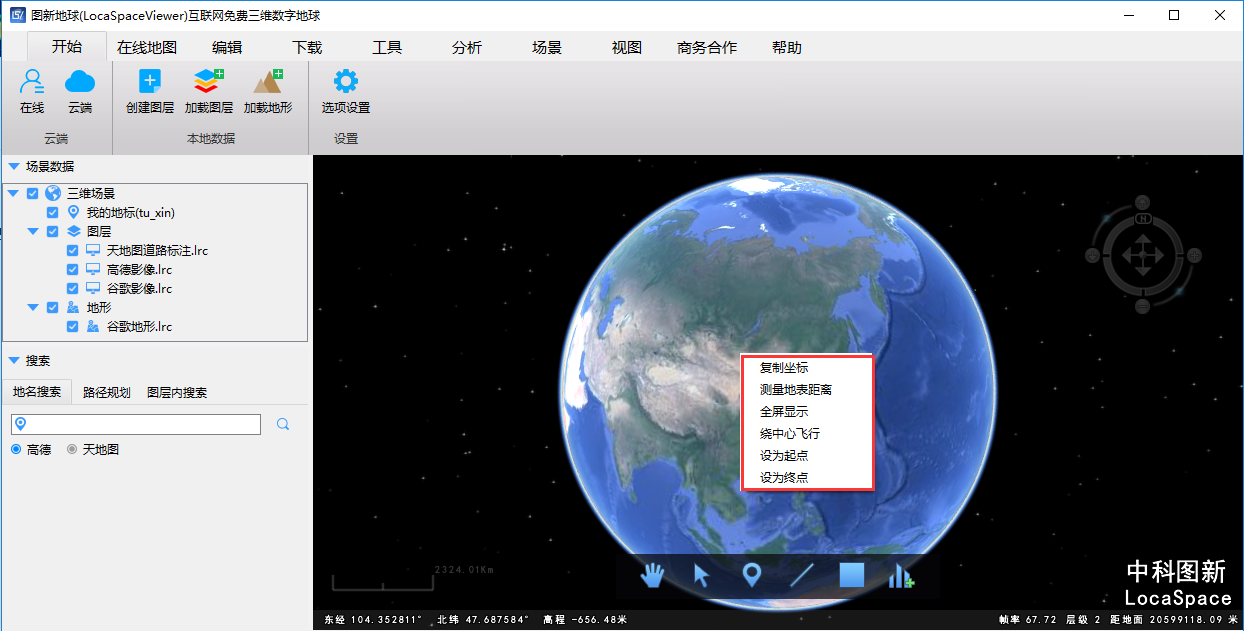Select the square polygon tool

click(851, 575)
